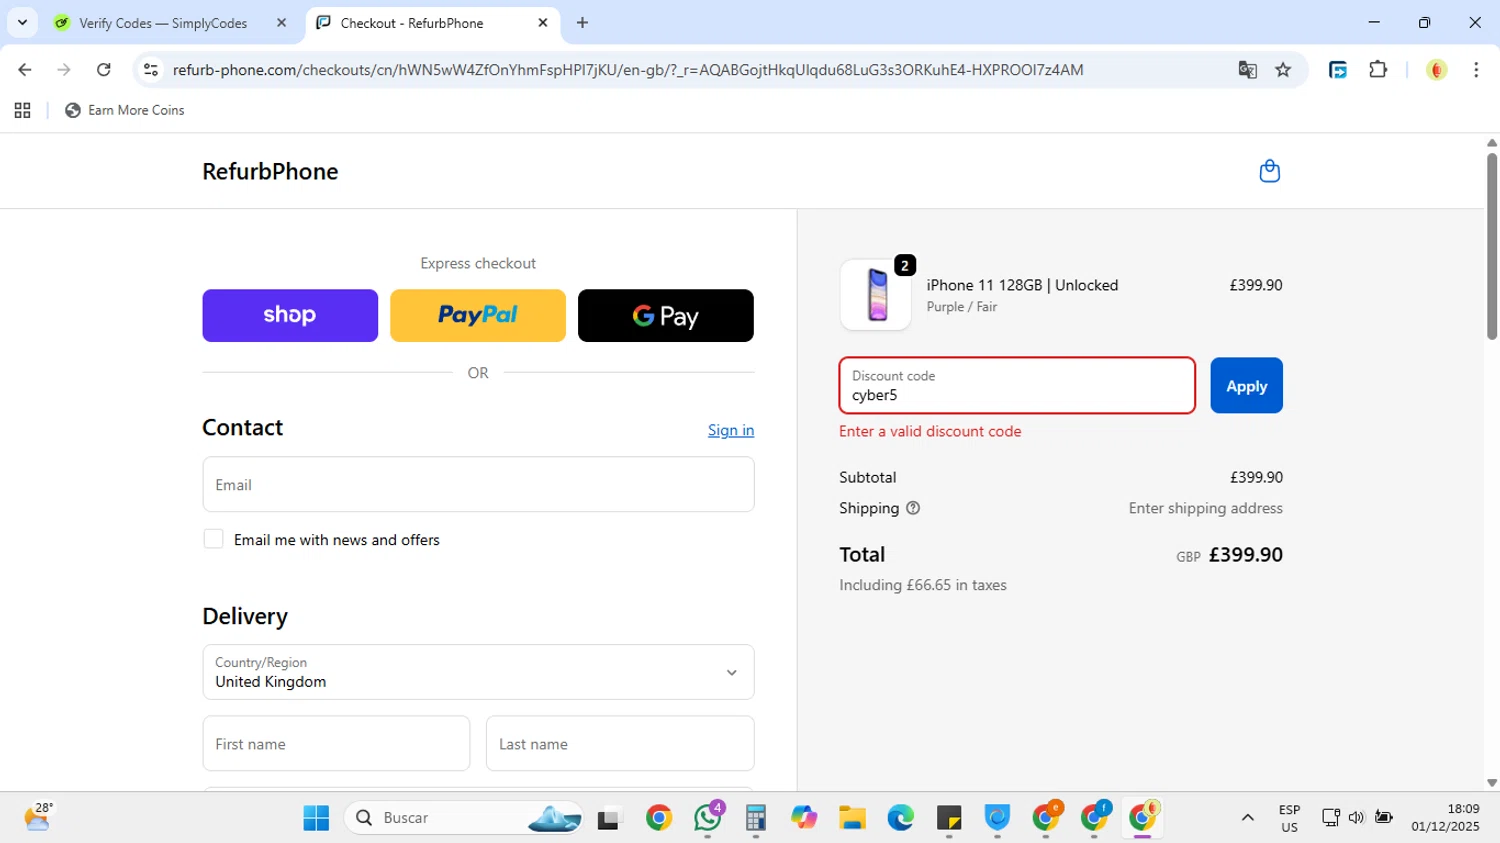Viewport: 1500px width, 843px height.
Task: Click 'Enter a valid discount code' error text
Action: coord(930,431)
